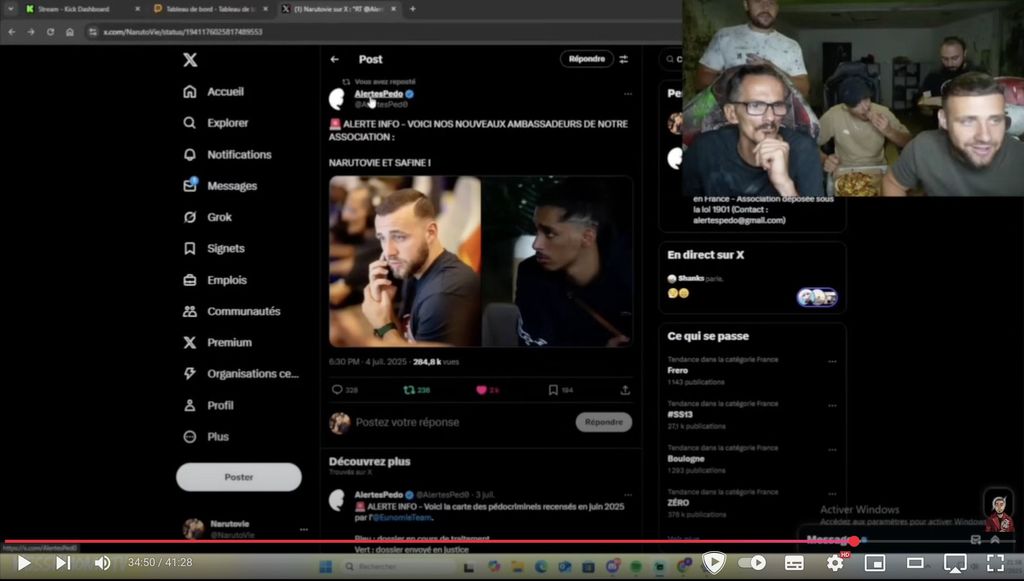Expand the Plus menu in the sidebar
The height and width of the screenshot is (581, 1024).
206,436
